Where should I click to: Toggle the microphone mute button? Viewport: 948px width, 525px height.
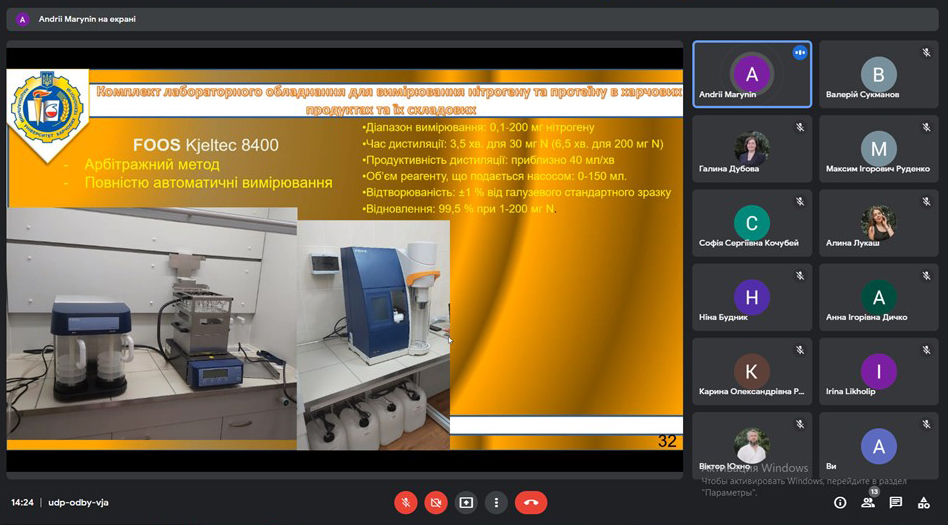pyautogui.click(x=406, y=503)
